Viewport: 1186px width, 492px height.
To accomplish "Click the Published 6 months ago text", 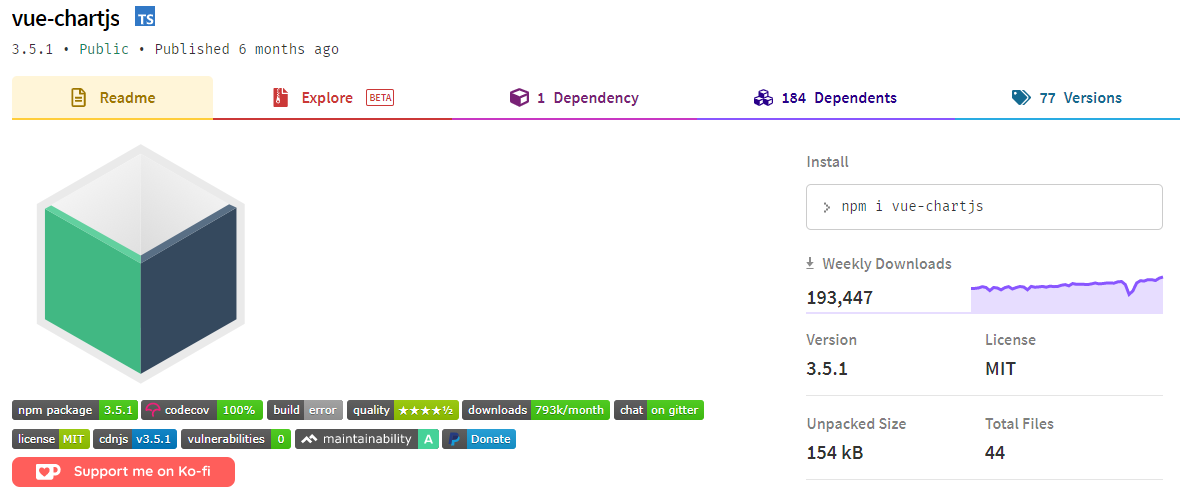I will pyautogui.click(x=247, y=49).
